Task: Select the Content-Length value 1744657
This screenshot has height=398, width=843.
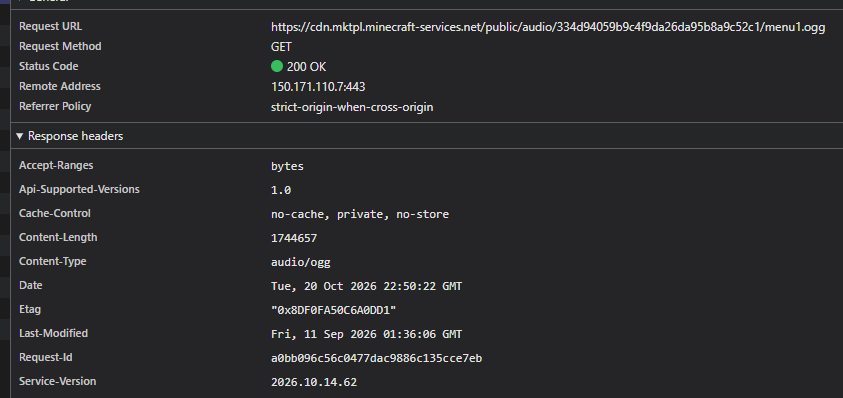Action: tap(294, 238)
